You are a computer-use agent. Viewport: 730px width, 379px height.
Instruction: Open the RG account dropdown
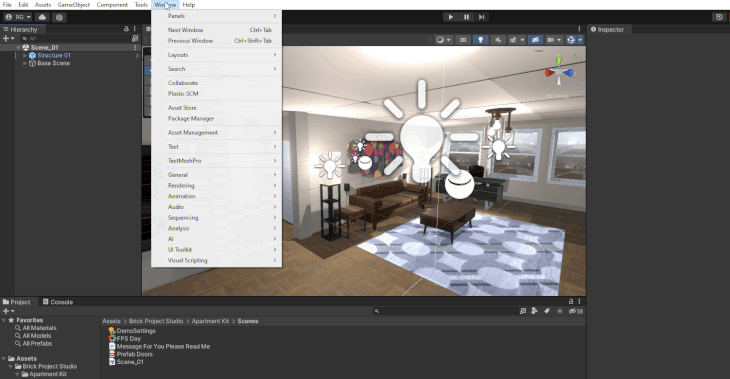[18, 17]
